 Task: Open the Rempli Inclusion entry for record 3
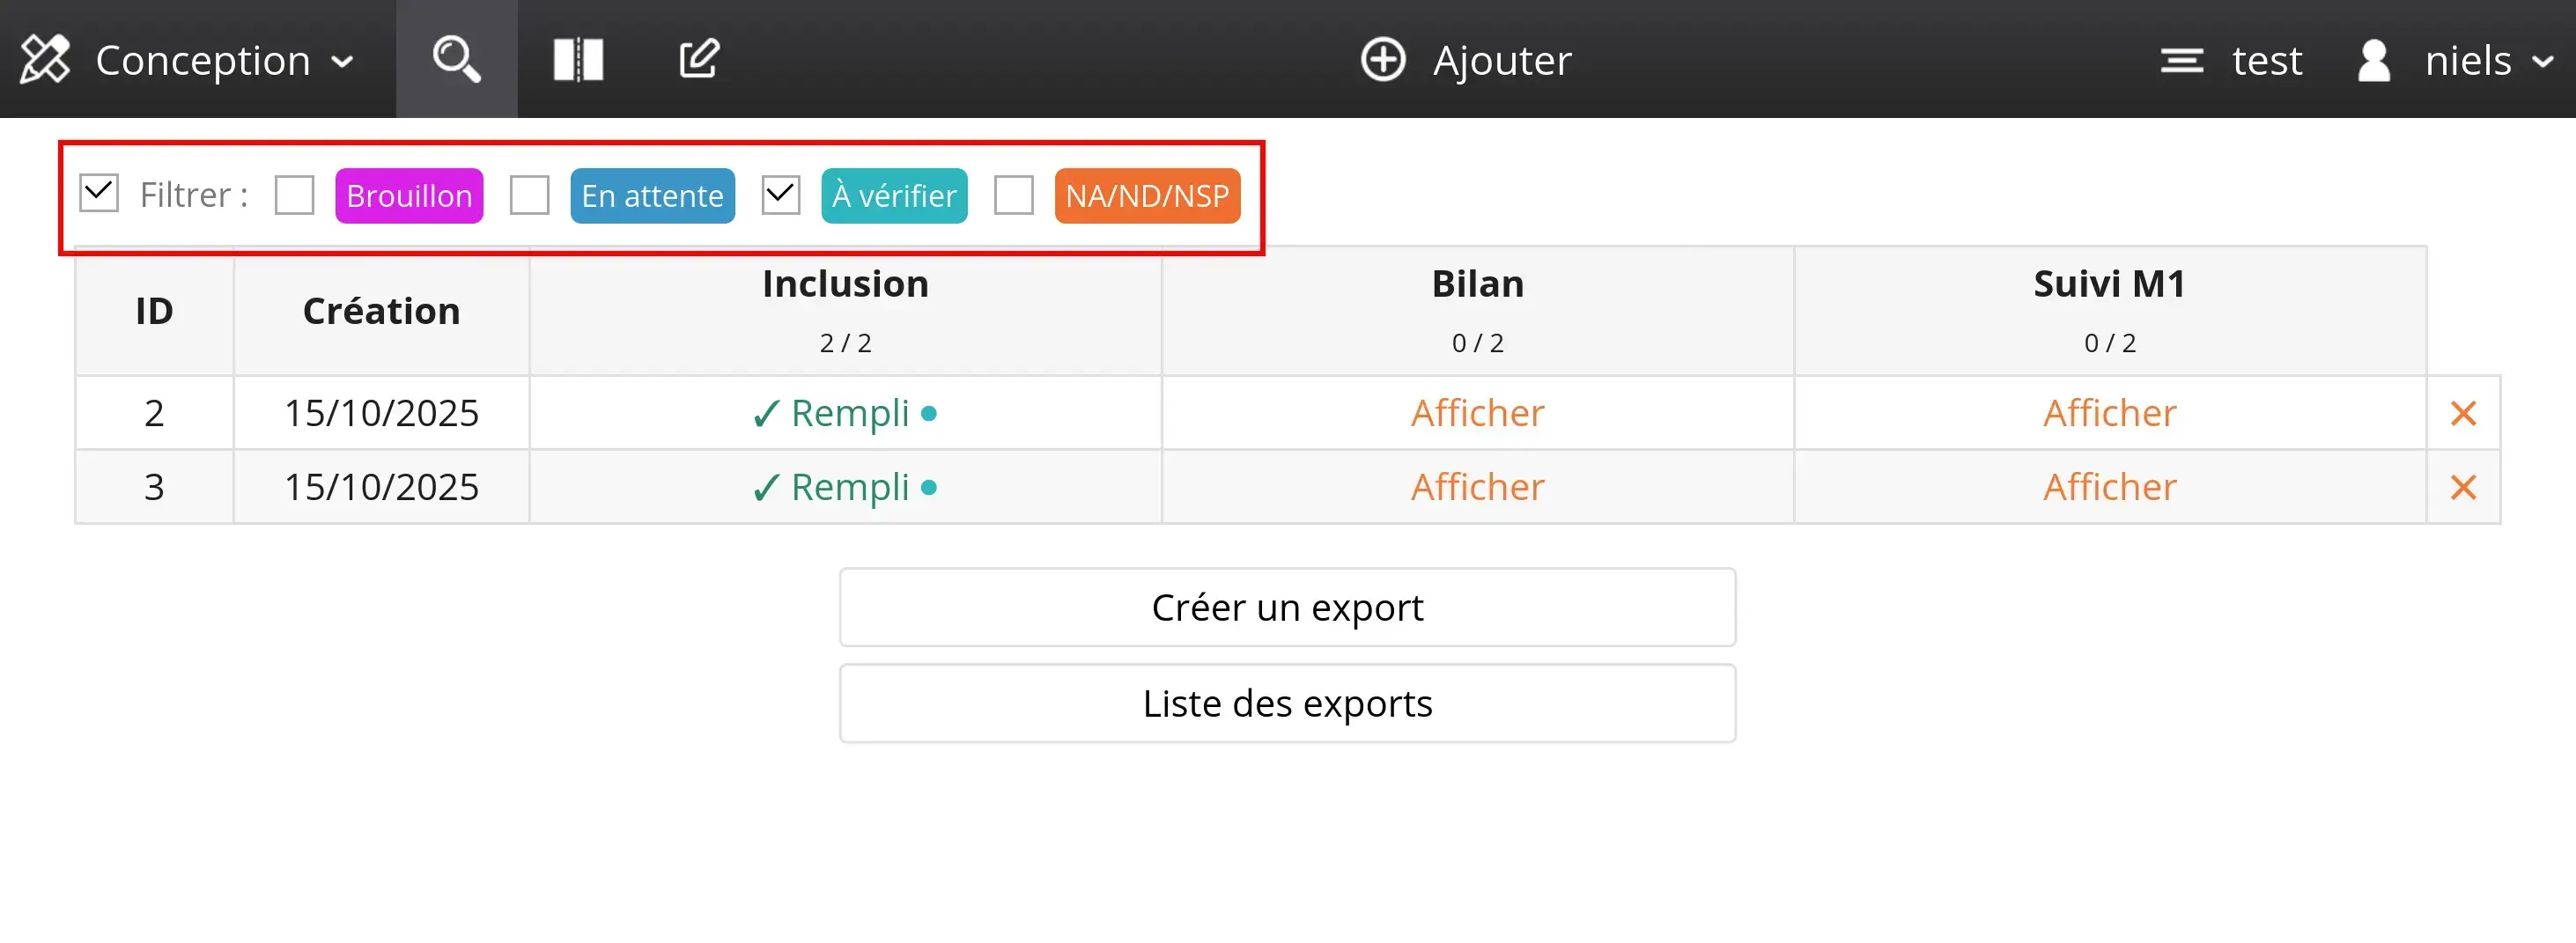[849, 487]
